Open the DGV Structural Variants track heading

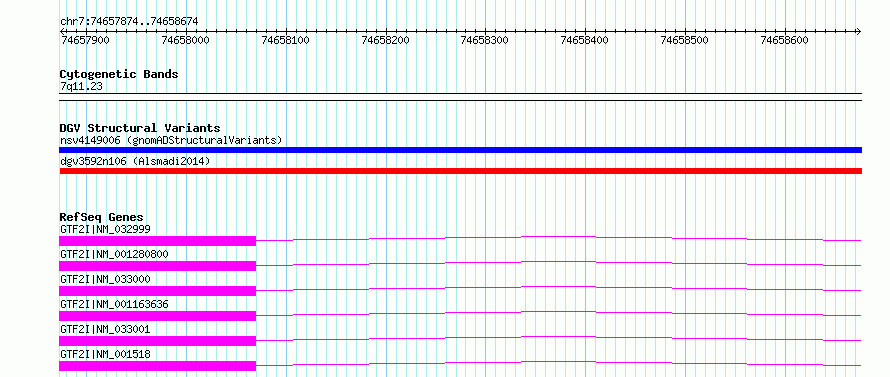[140, 128]
